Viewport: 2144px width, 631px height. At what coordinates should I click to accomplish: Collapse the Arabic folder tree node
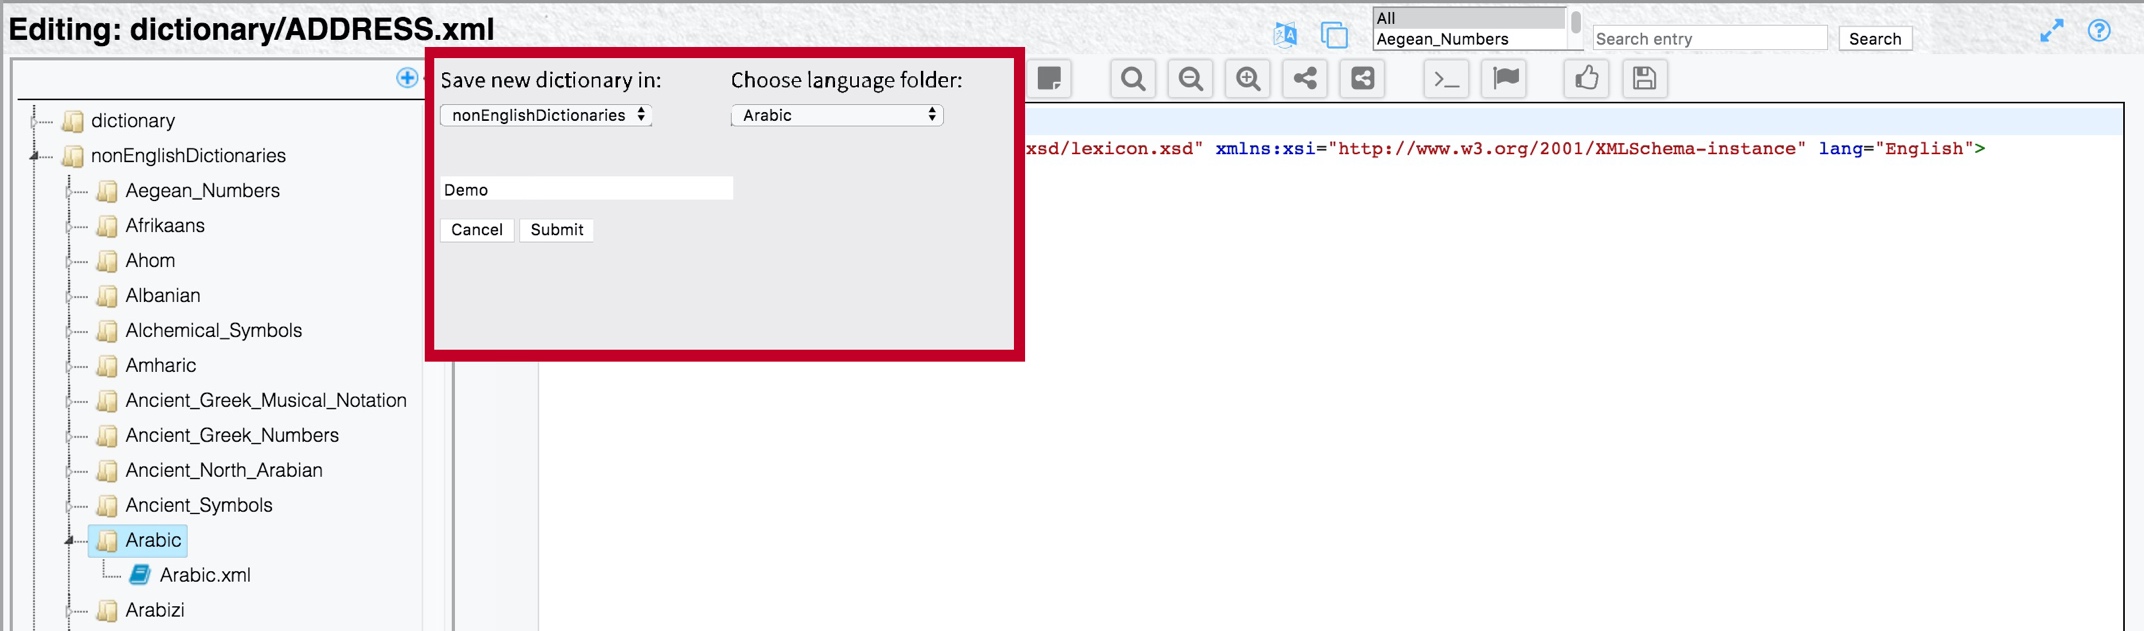70,541
